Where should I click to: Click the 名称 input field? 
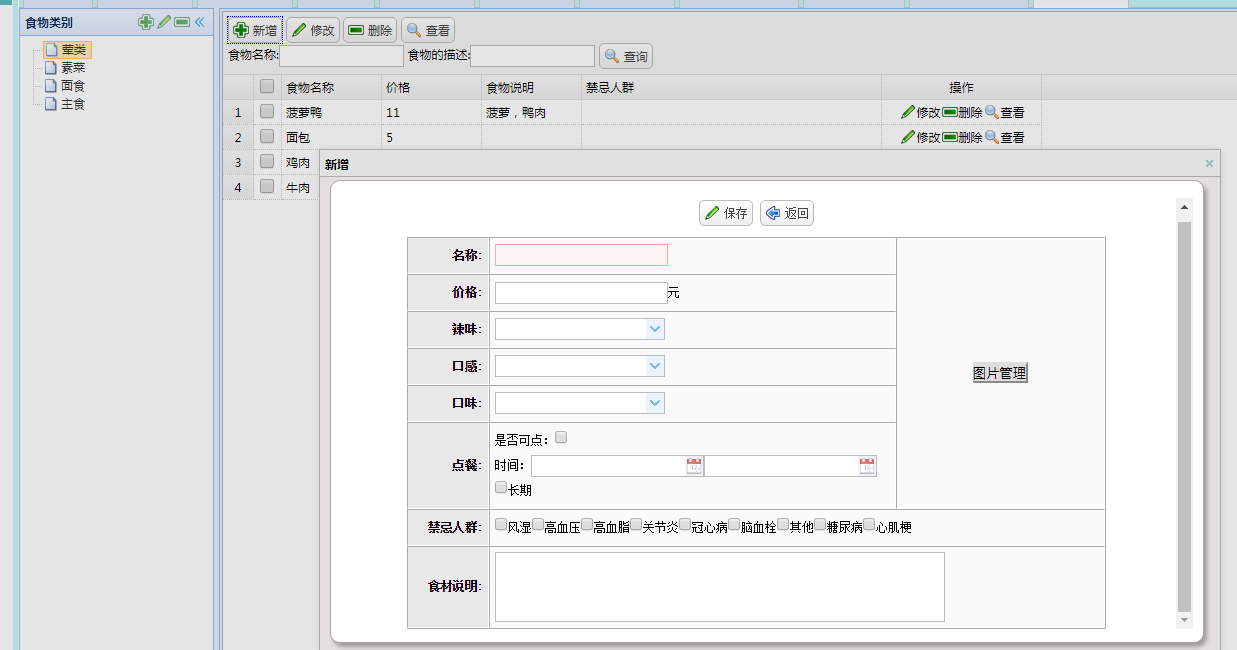pyautogui.click(x=581, y=255)
